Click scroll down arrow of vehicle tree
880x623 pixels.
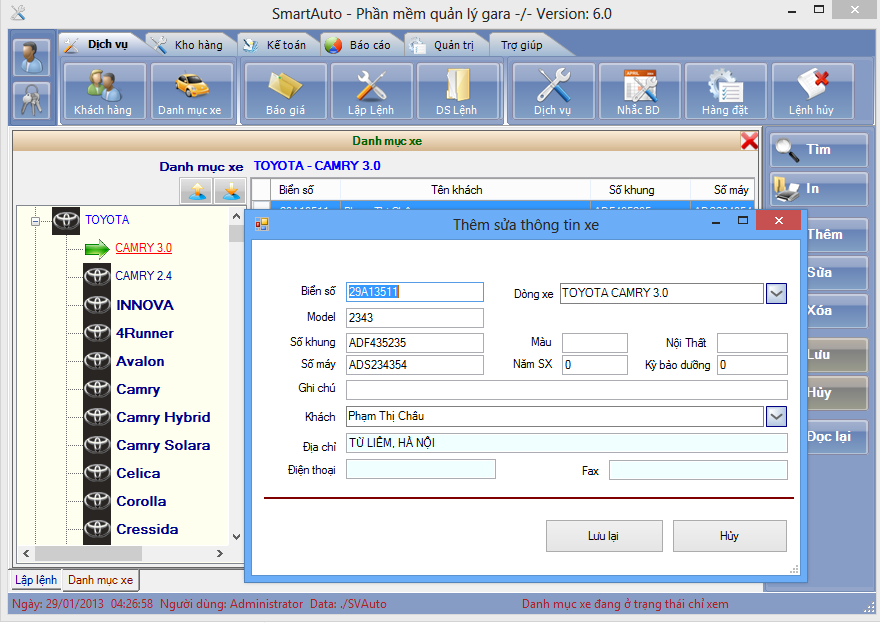tap(236, 537)
